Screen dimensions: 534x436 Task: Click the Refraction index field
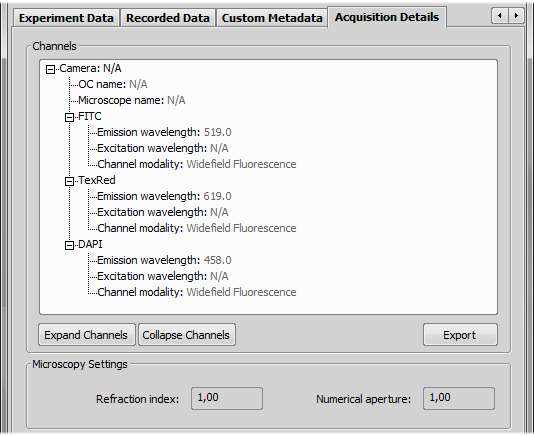point(227,398)
